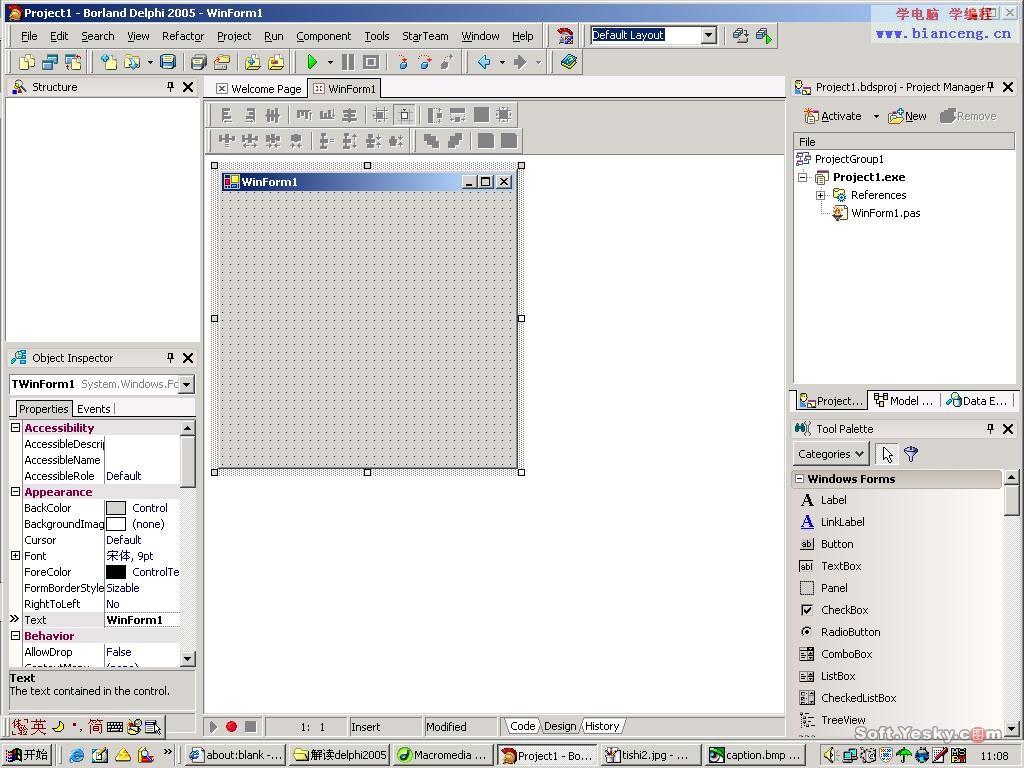Screen dimensions: 1024x768
Task: Click the BackColor color swatch
Action: (116, 508)
